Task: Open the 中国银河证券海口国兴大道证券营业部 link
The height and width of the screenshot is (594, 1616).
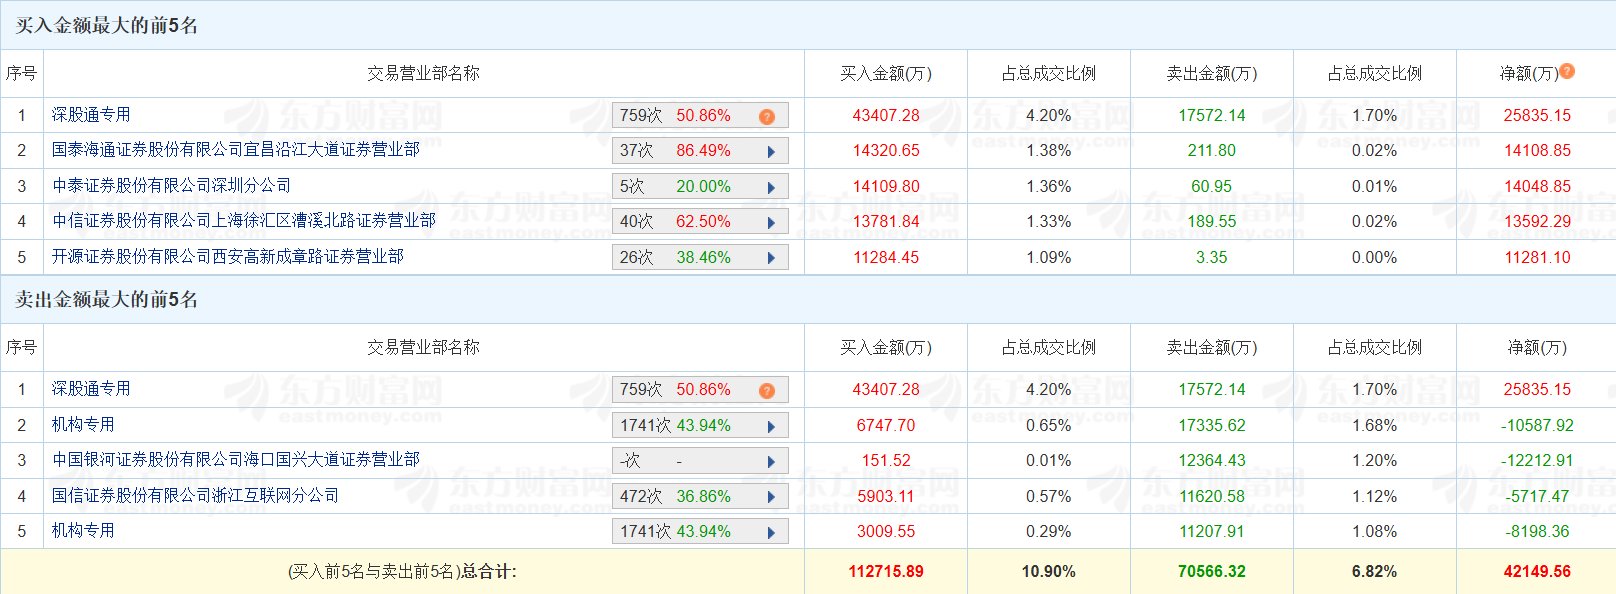Action: (236, 460)
